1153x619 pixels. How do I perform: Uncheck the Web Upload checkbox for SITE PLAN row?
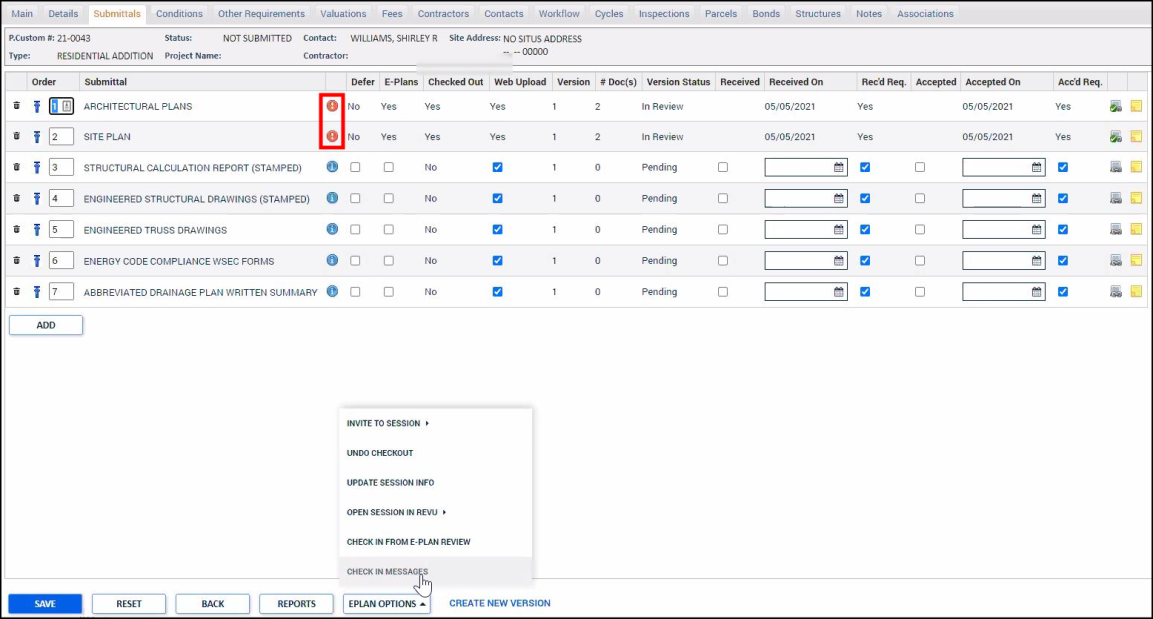click(497, 136)
